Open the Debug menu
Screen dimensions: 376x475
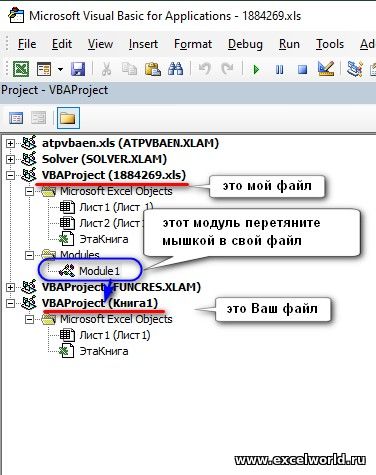click(245, 44)
